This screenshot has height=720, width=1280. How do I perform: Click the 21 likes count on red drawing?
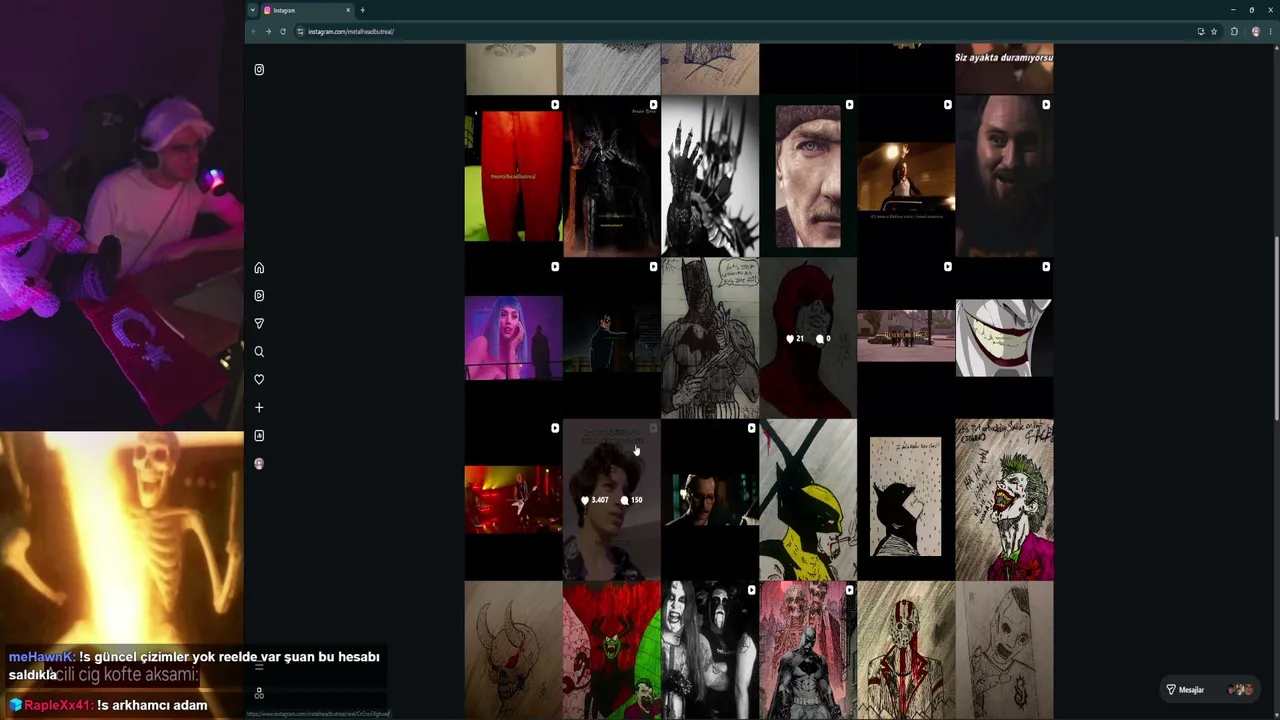795,339
